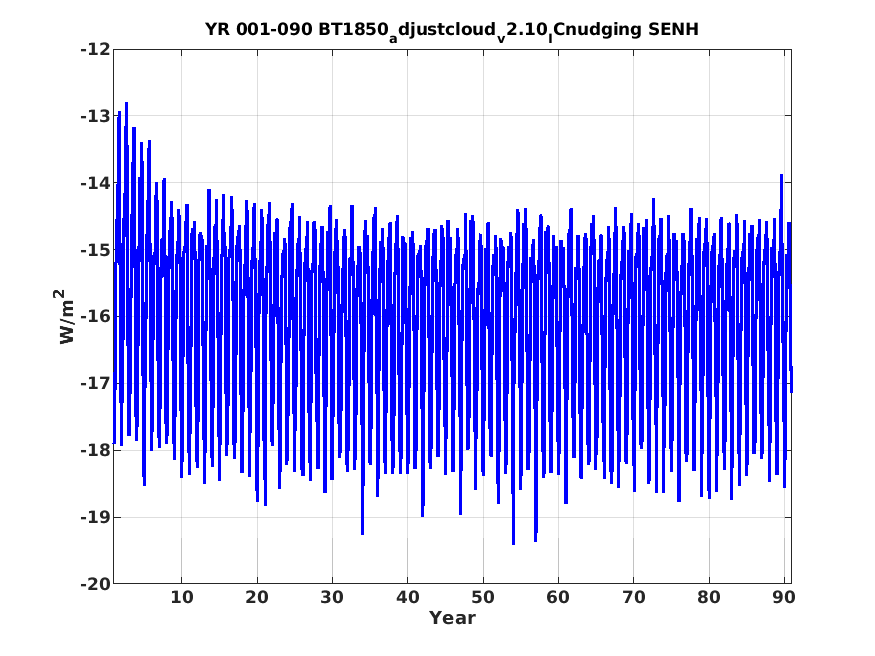Select the 'W/m²' y-axis label

(66, 316)
